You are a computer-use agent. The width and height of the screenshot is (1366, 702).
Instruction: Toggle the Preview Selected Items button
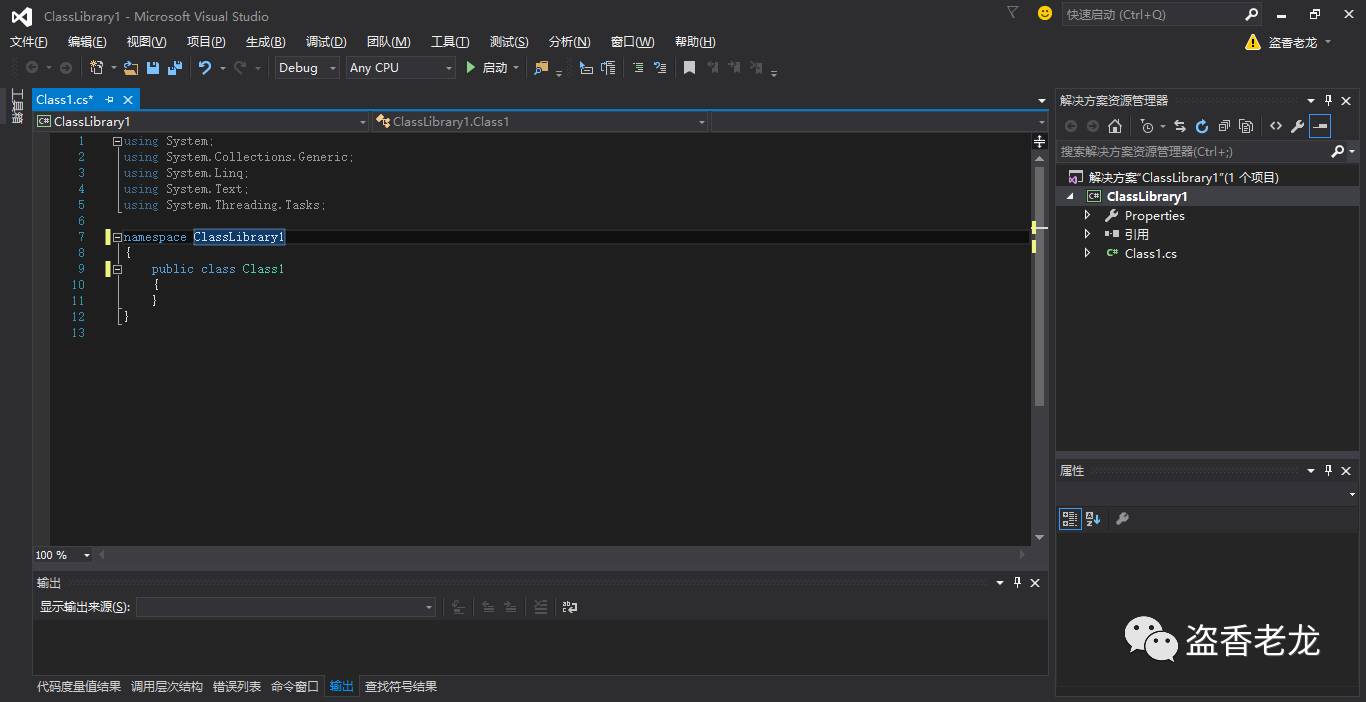(x=1320, y=126)
